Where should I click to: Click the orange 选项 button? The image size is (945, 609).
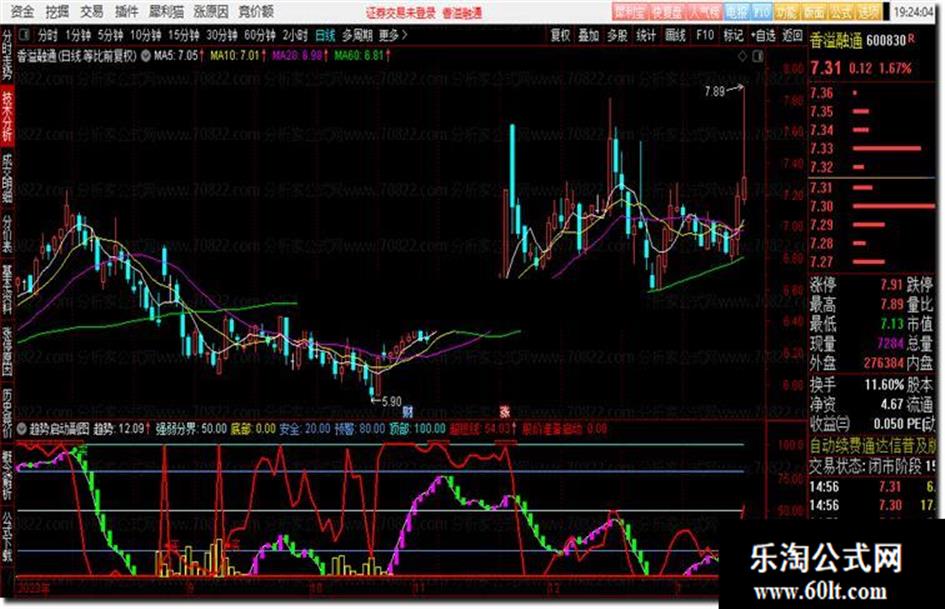[868, 12]
